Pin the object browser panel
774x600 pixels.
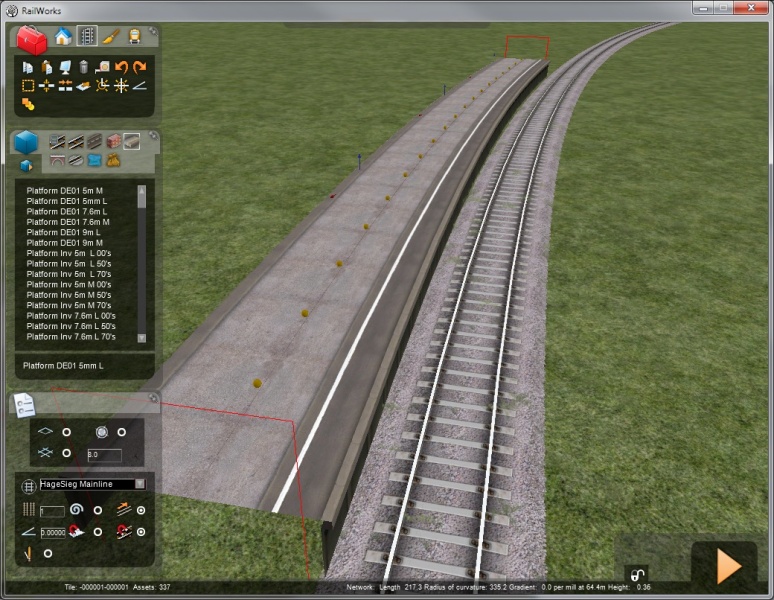pyautogui.click(x=154, y=135)
